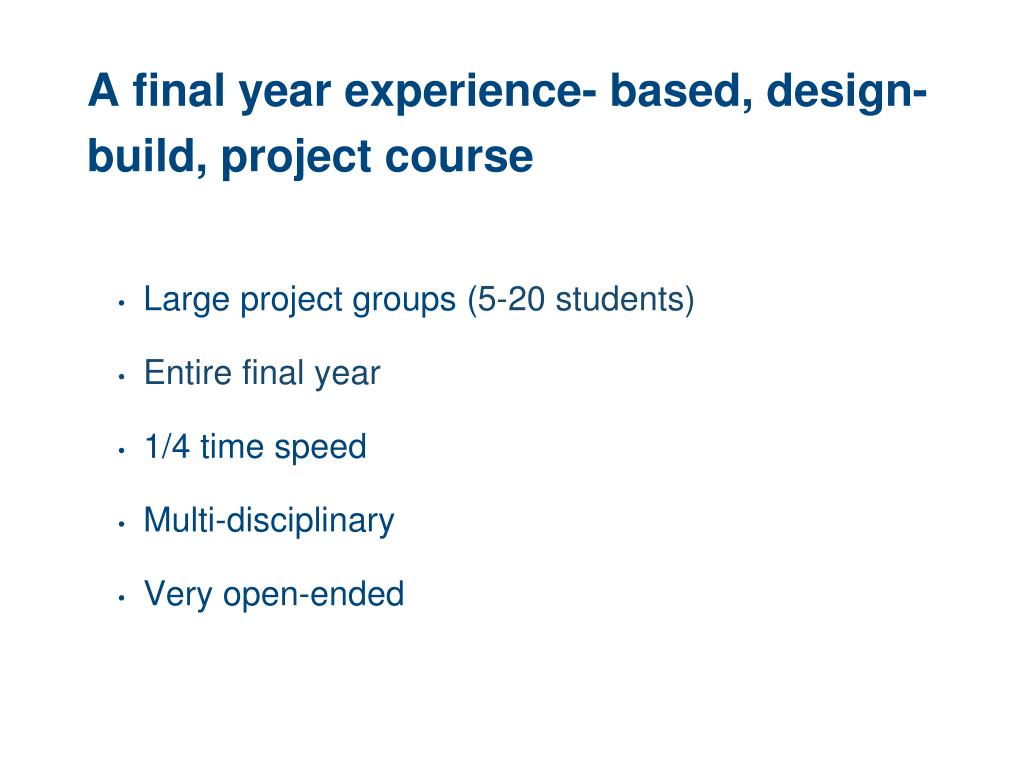Click the title's second line 'build, project course'

[x=310, y=157]
